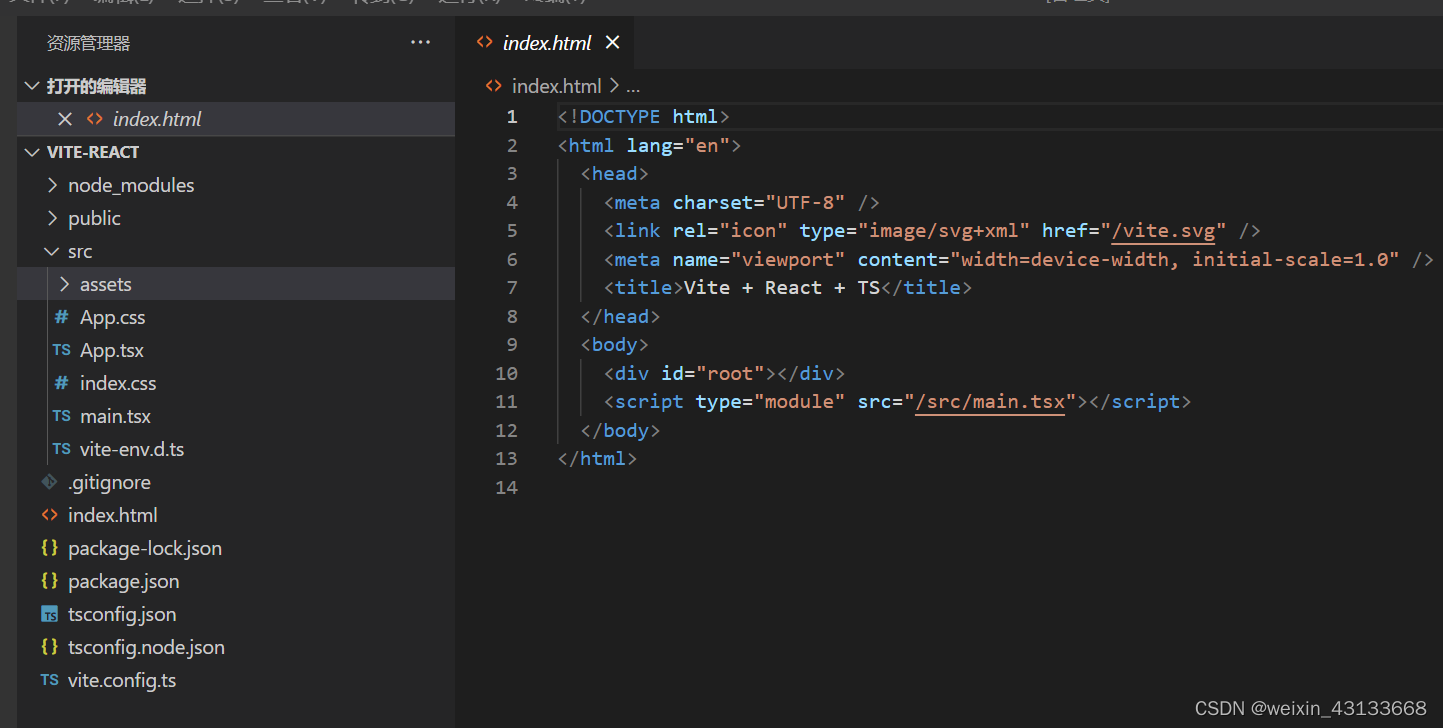This screenshot has width=1443, height=728.
Task: Open vite.config.ts file
Action: pyautogui.click(x=122, y=680)
